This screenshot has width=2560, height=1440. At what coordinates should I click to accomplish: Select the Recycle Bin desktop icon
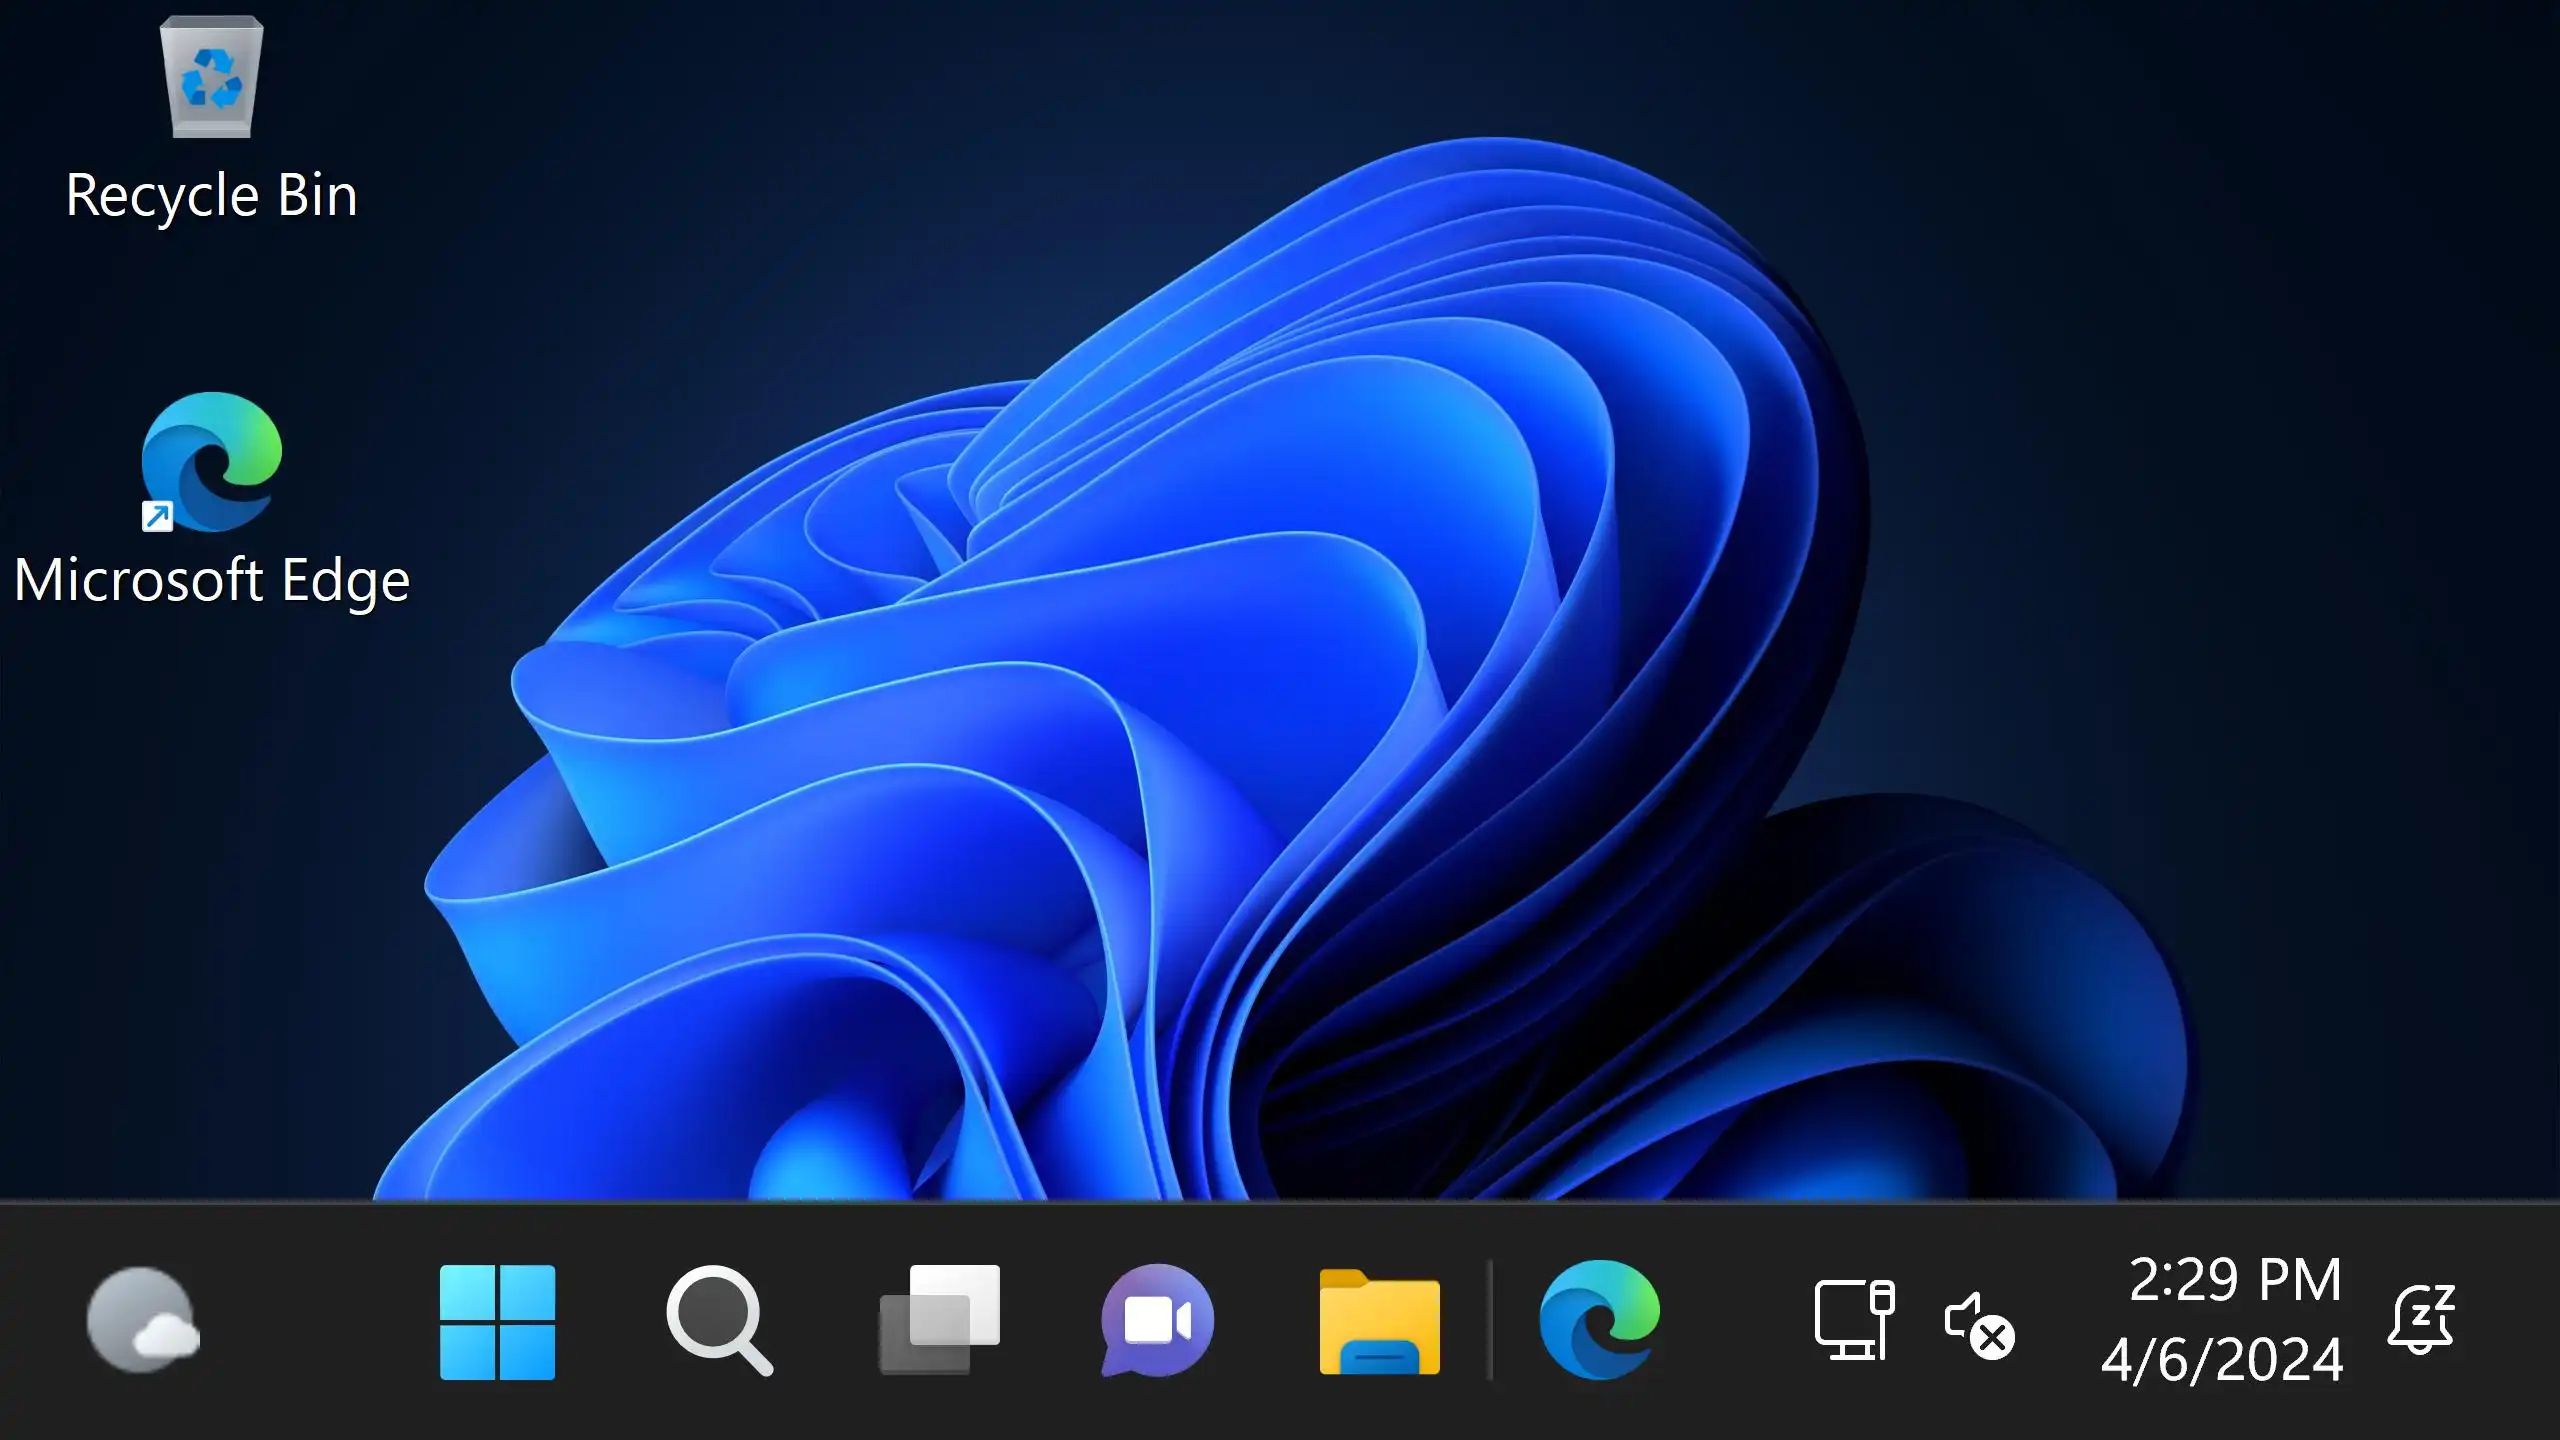[x=211, y=78]
